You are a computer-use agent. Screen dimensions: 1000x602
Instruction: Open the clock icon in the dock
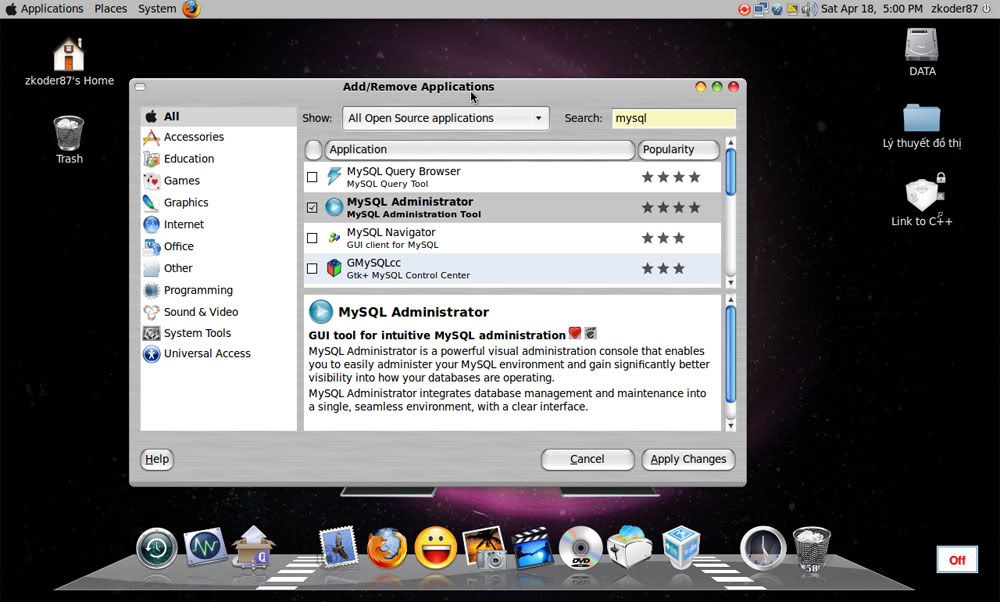point(763,548)
